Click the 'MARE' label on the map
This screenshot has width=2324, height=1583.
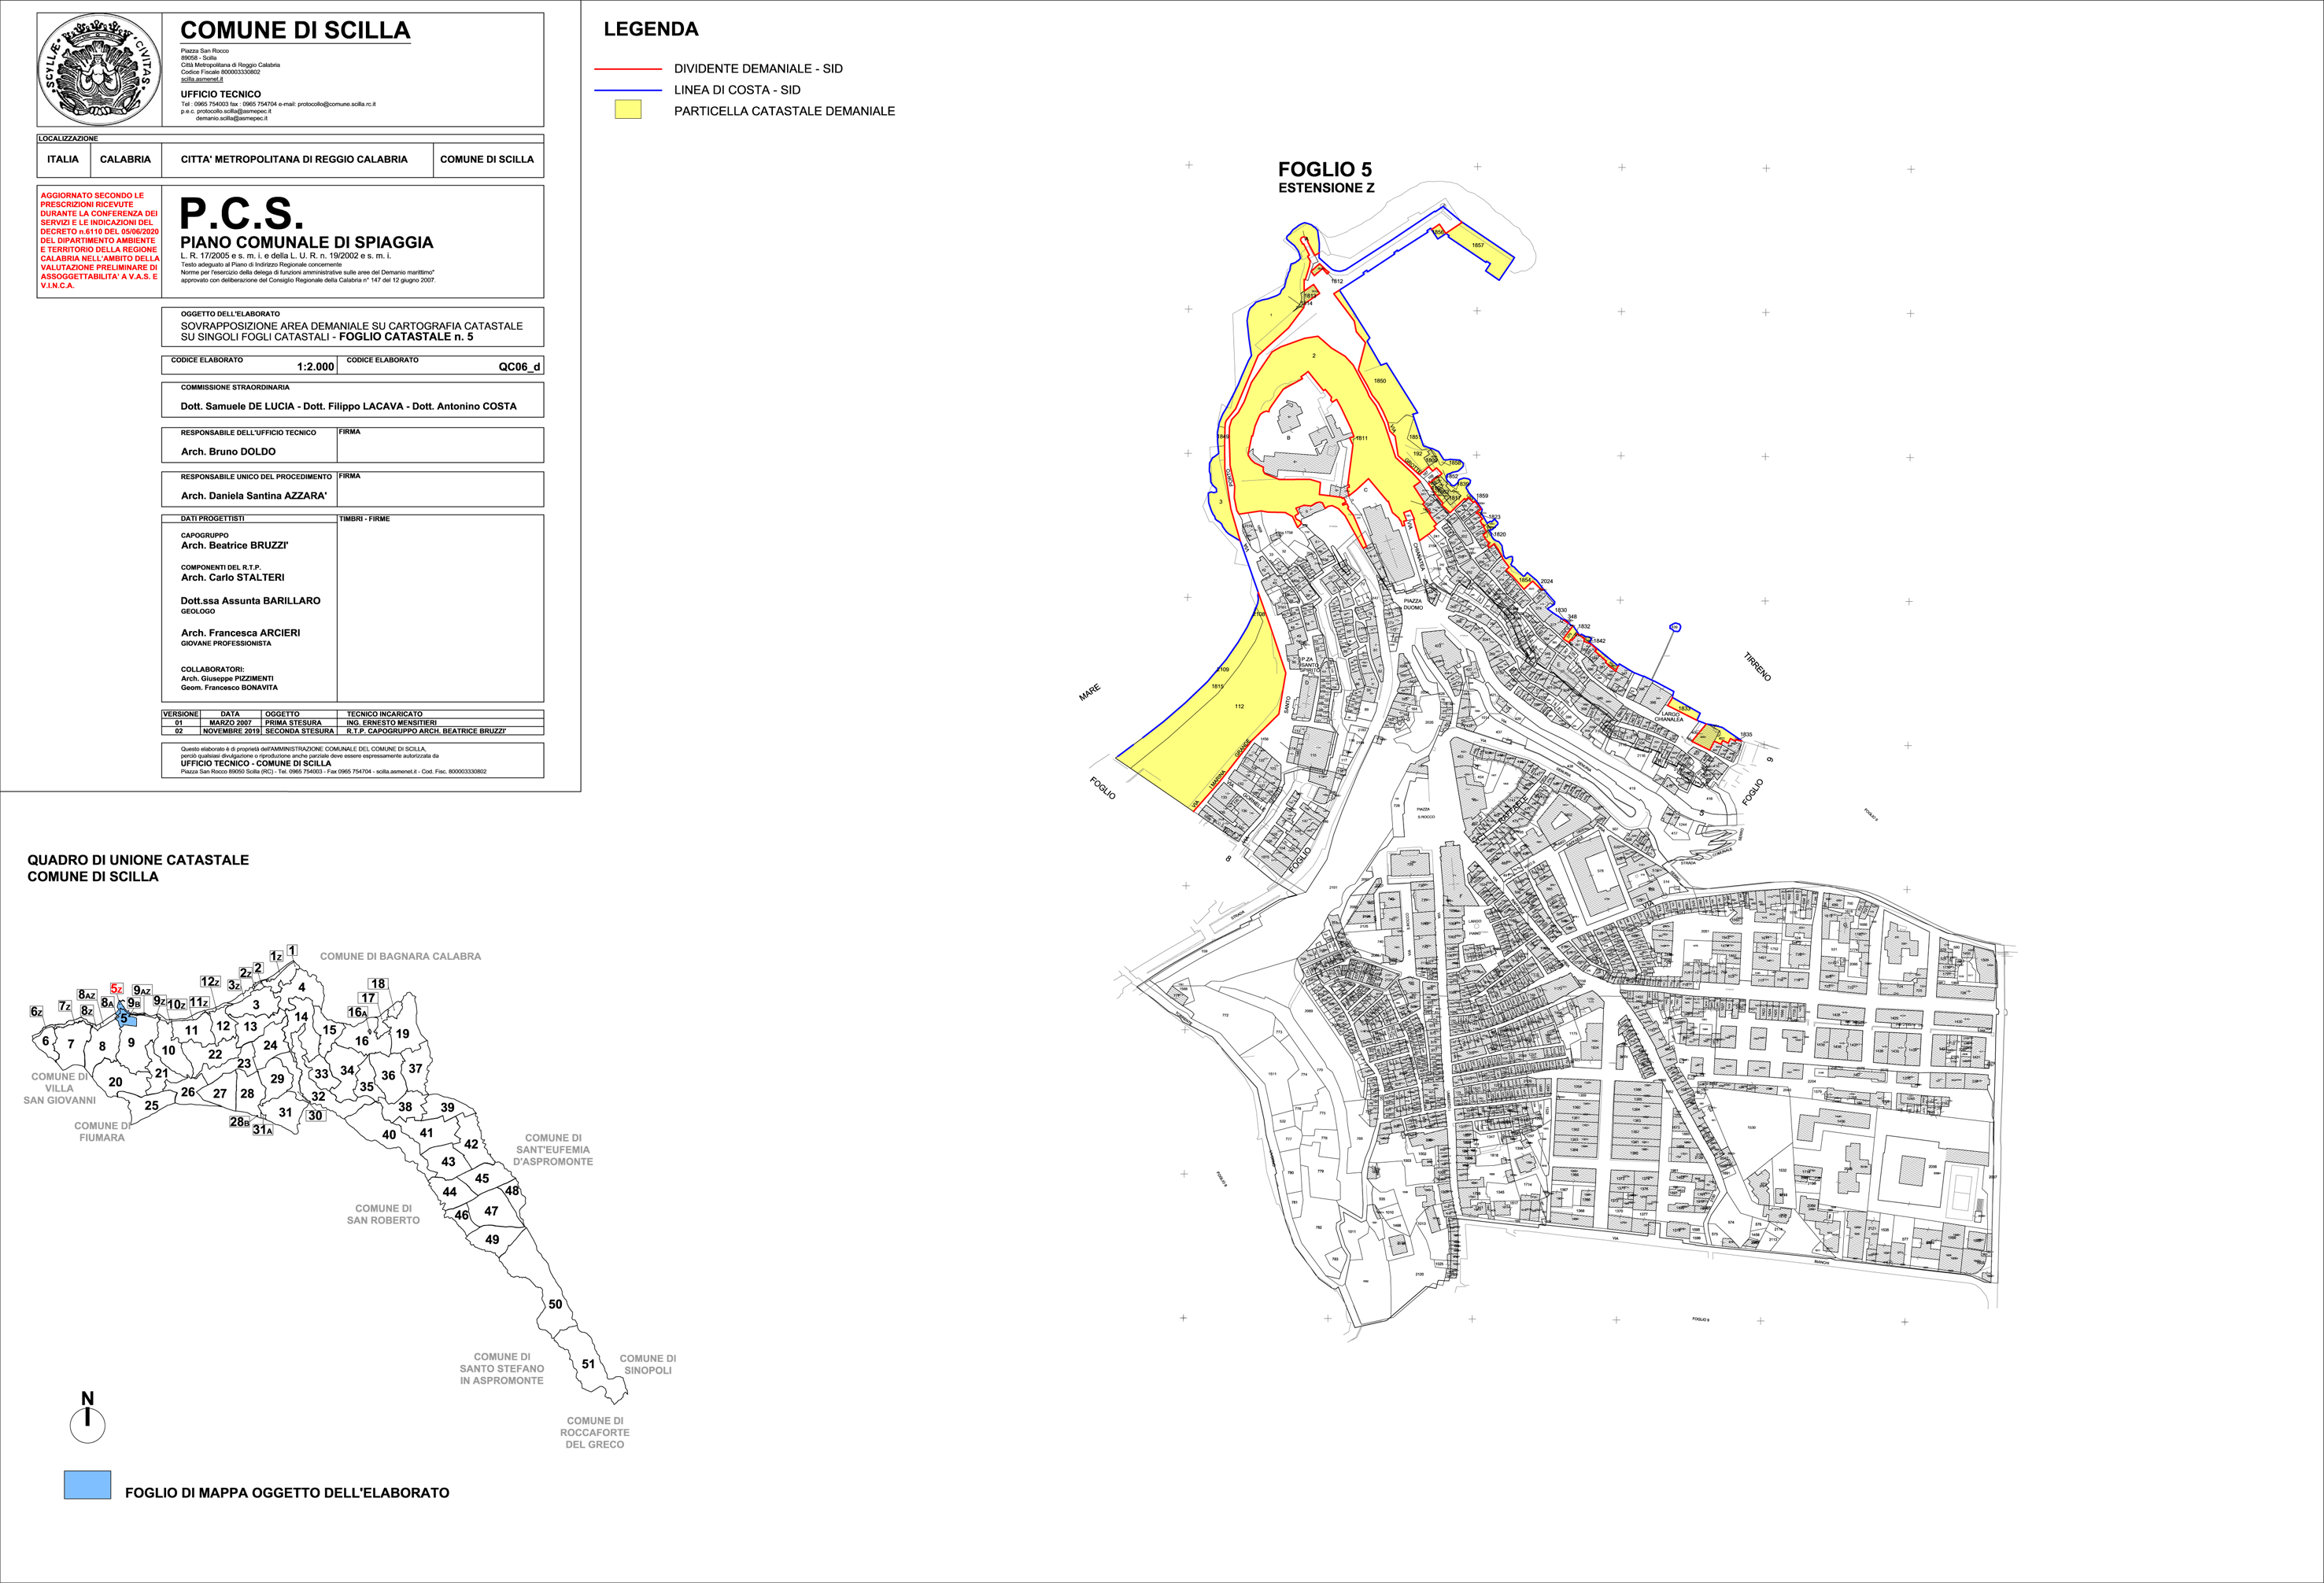1089,692
